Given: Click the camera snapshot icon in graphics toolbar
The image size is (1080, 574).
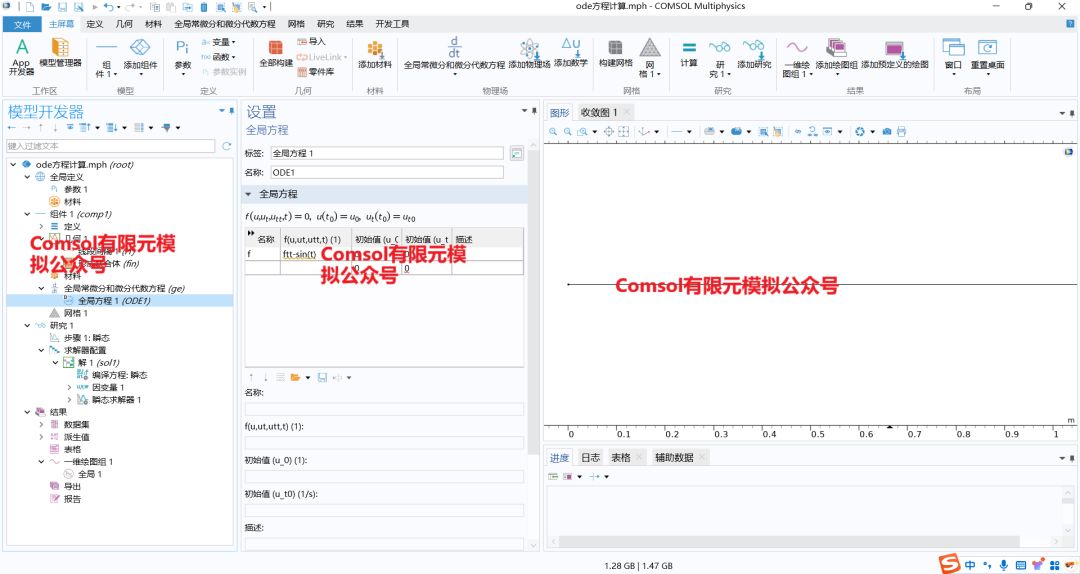Looking at the screenshot, I should point(886,132).
